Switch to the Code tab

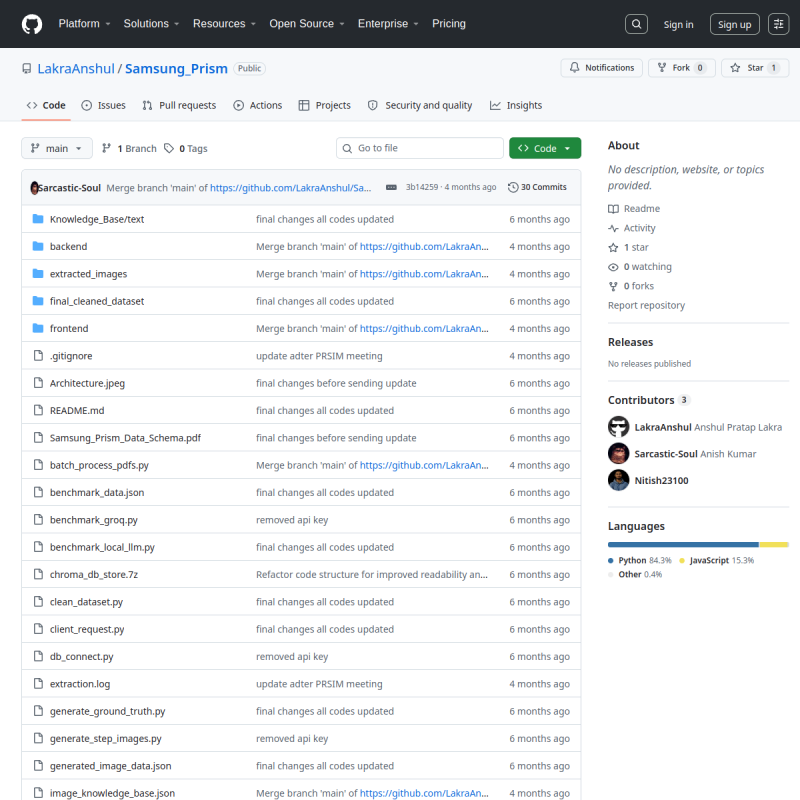(x=46, y=106)
